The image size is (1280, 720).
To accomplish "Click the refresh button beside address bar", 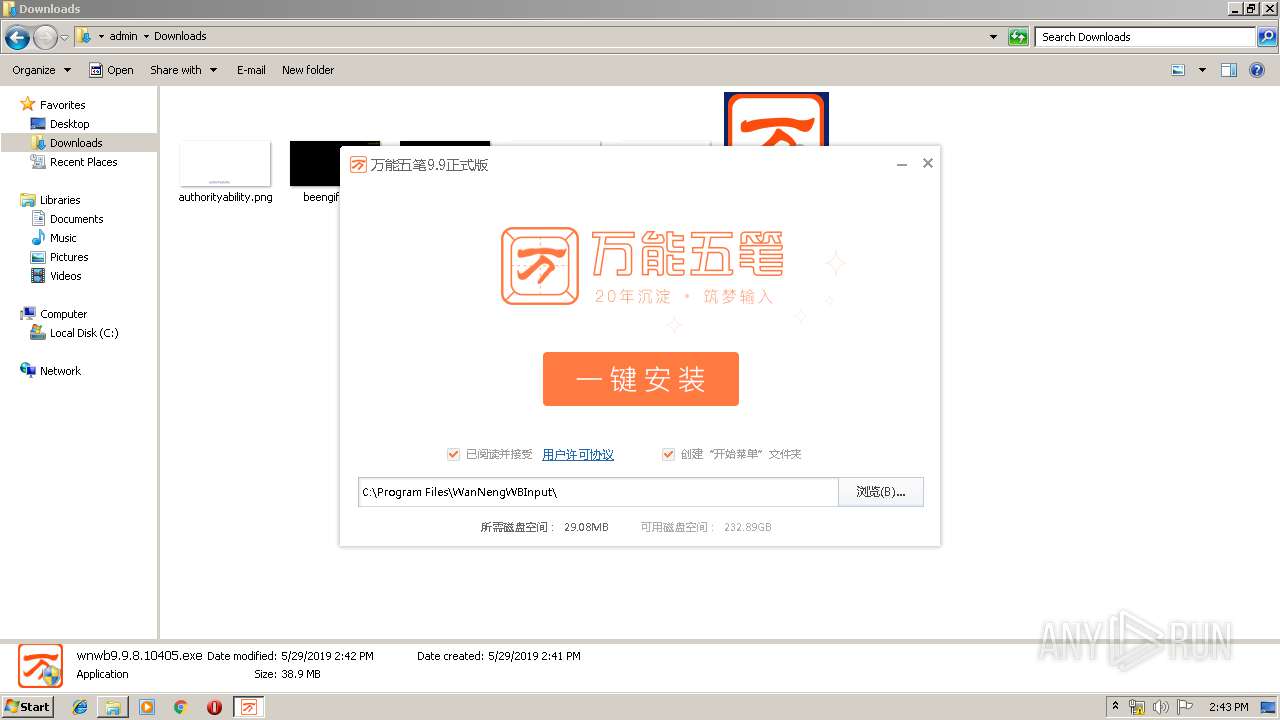I will coord(1018,37).
